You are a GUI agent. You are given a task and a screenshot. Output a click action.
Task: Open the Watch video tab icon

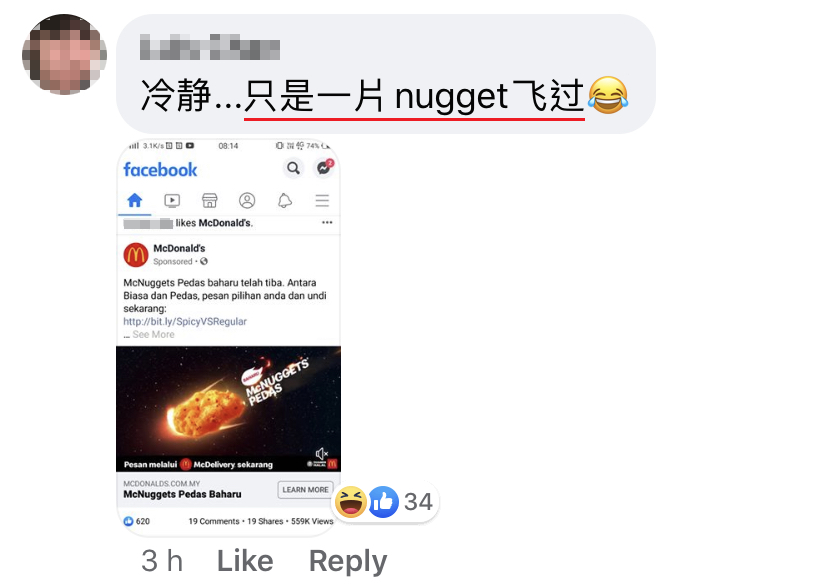(172, 201)
